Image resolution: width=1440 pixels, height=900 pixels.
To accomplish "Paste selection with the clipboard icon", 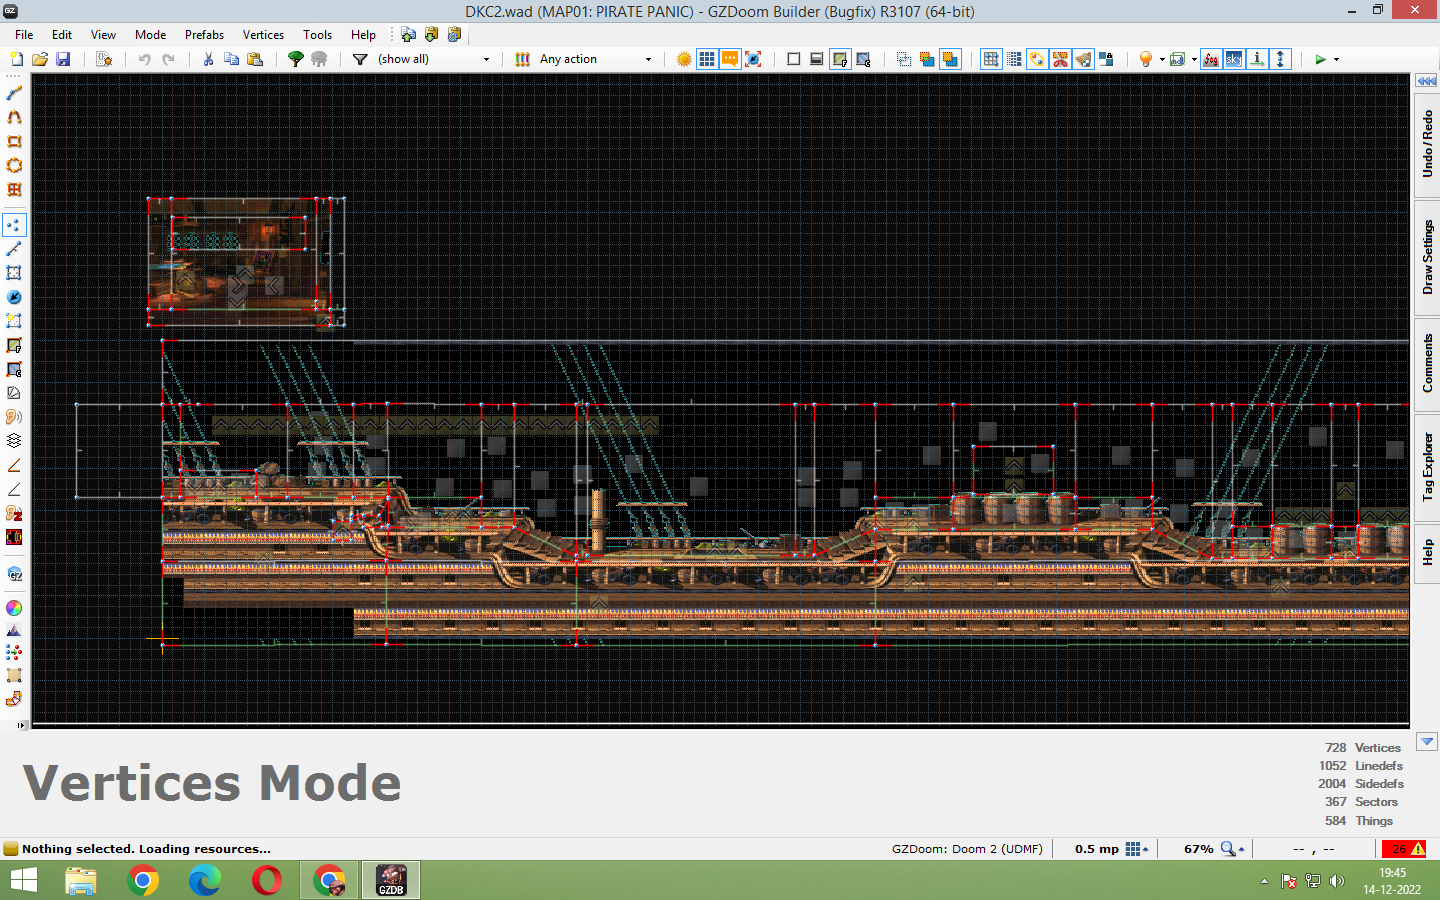I will tap(255, 59).
